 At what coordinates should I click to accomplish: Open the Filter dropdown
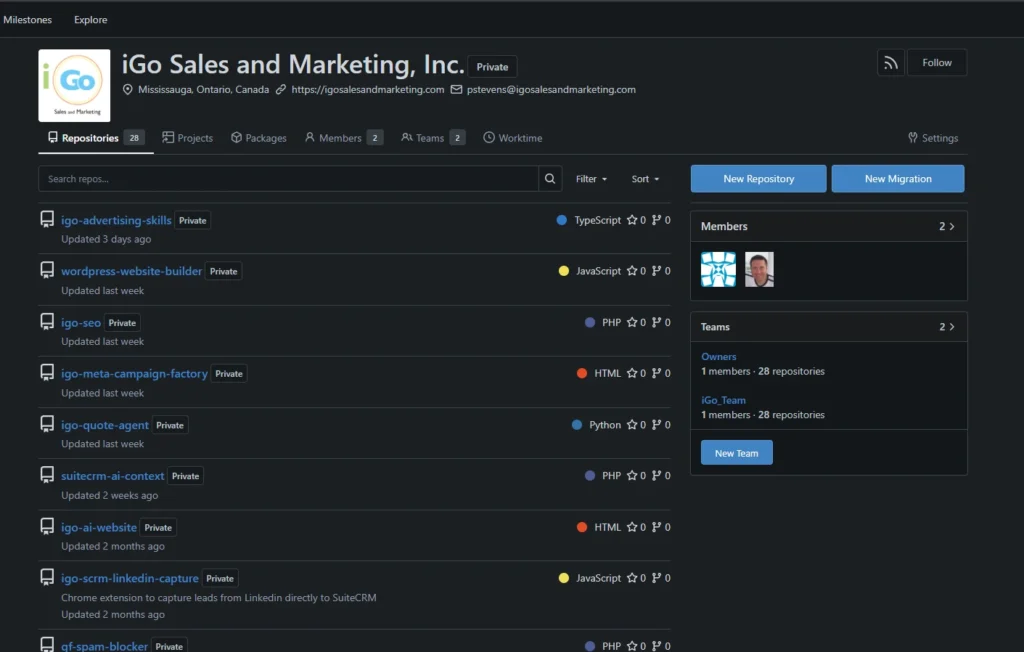591,179
